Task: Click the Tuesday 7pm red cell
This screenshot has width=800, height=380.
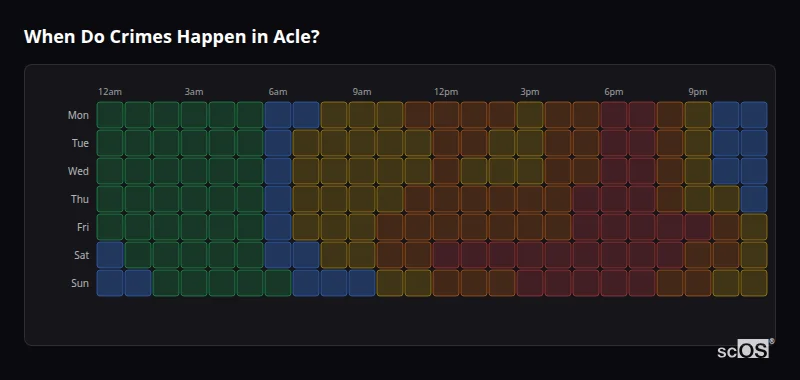Action: click(x=642, y=143)
